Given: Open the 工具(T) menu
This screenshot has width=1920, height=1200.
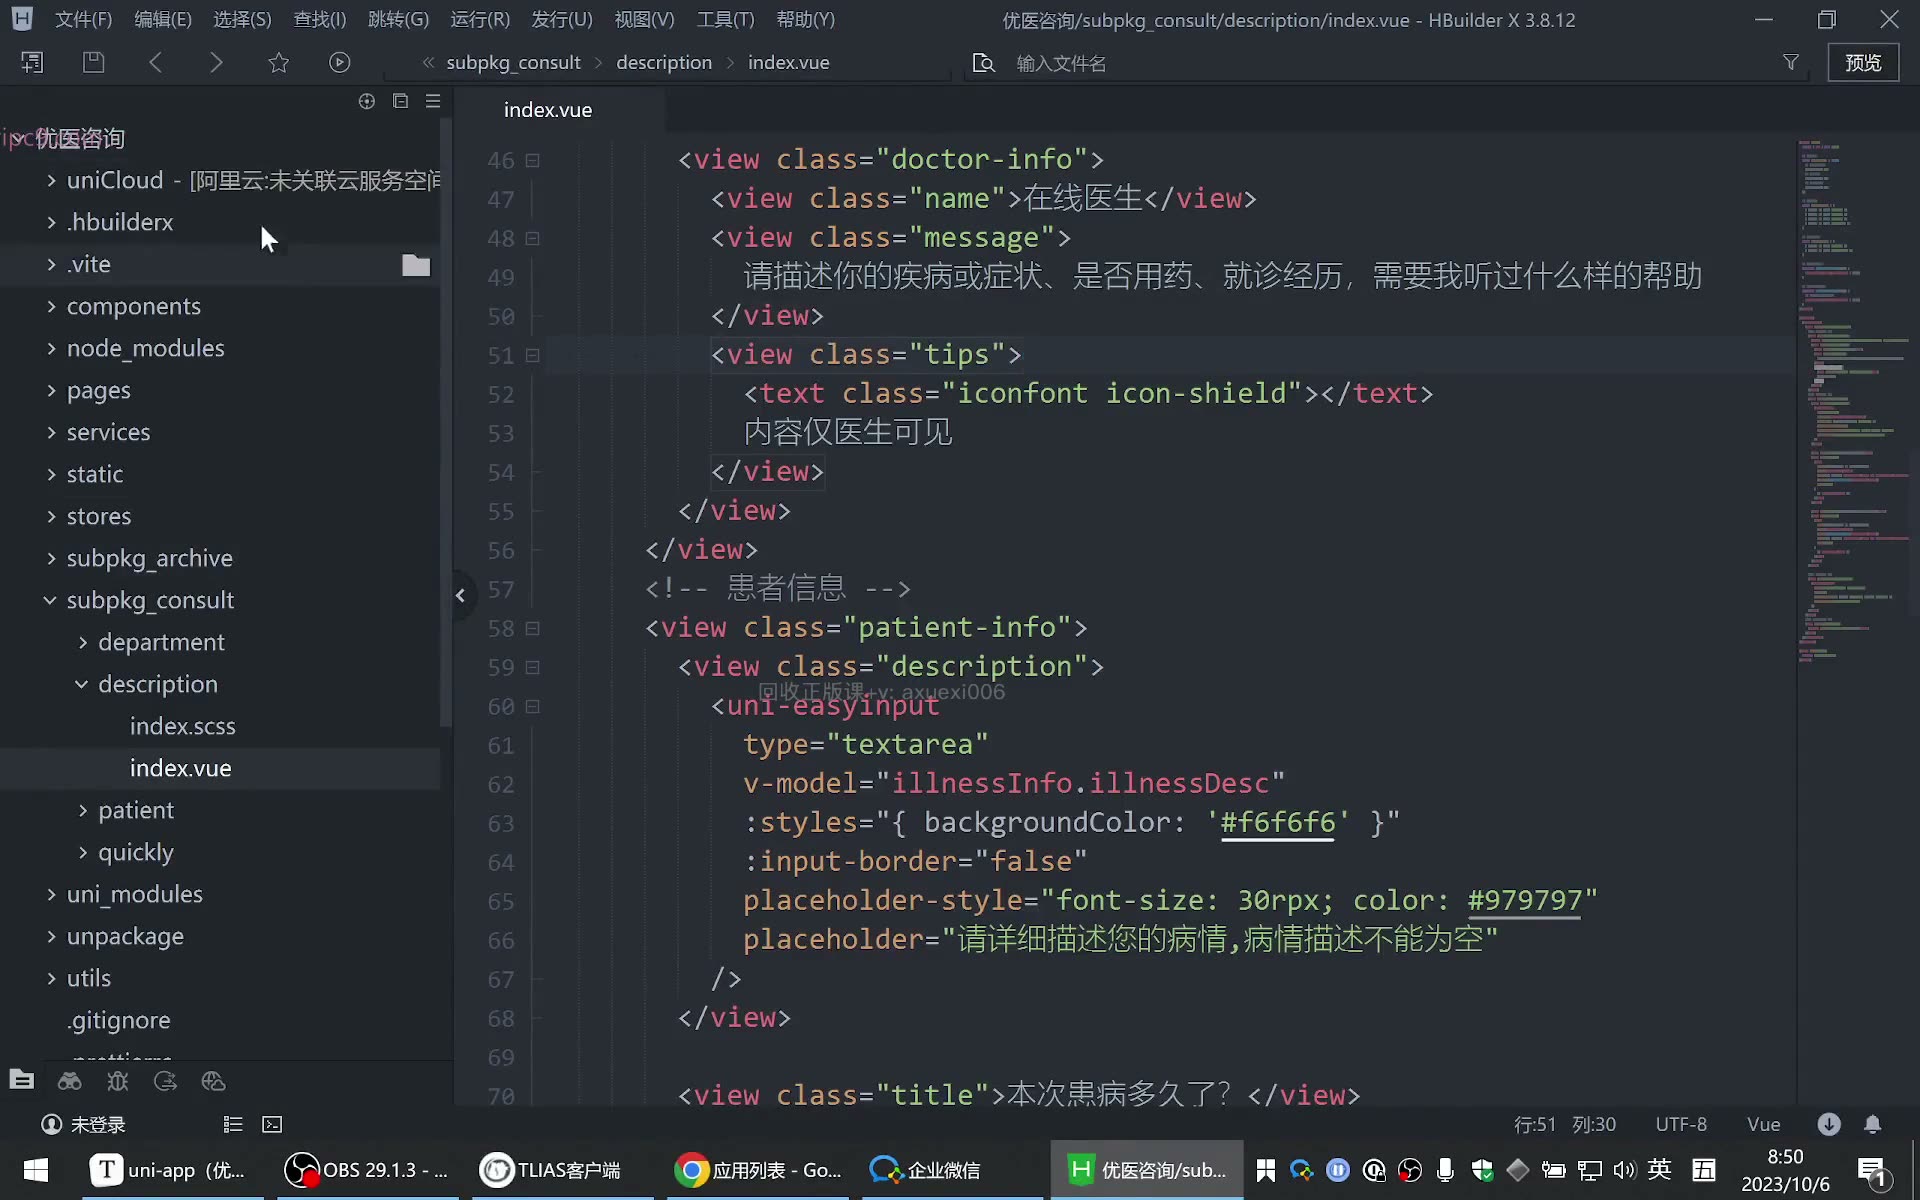Looking at the screenshot, I should [725, 19].
